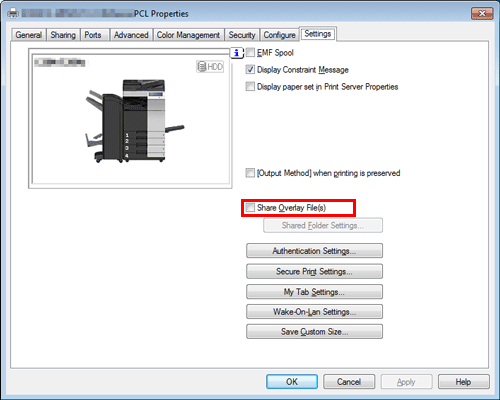Switch to the General tab
500x400 pixels.
point(29,35)
